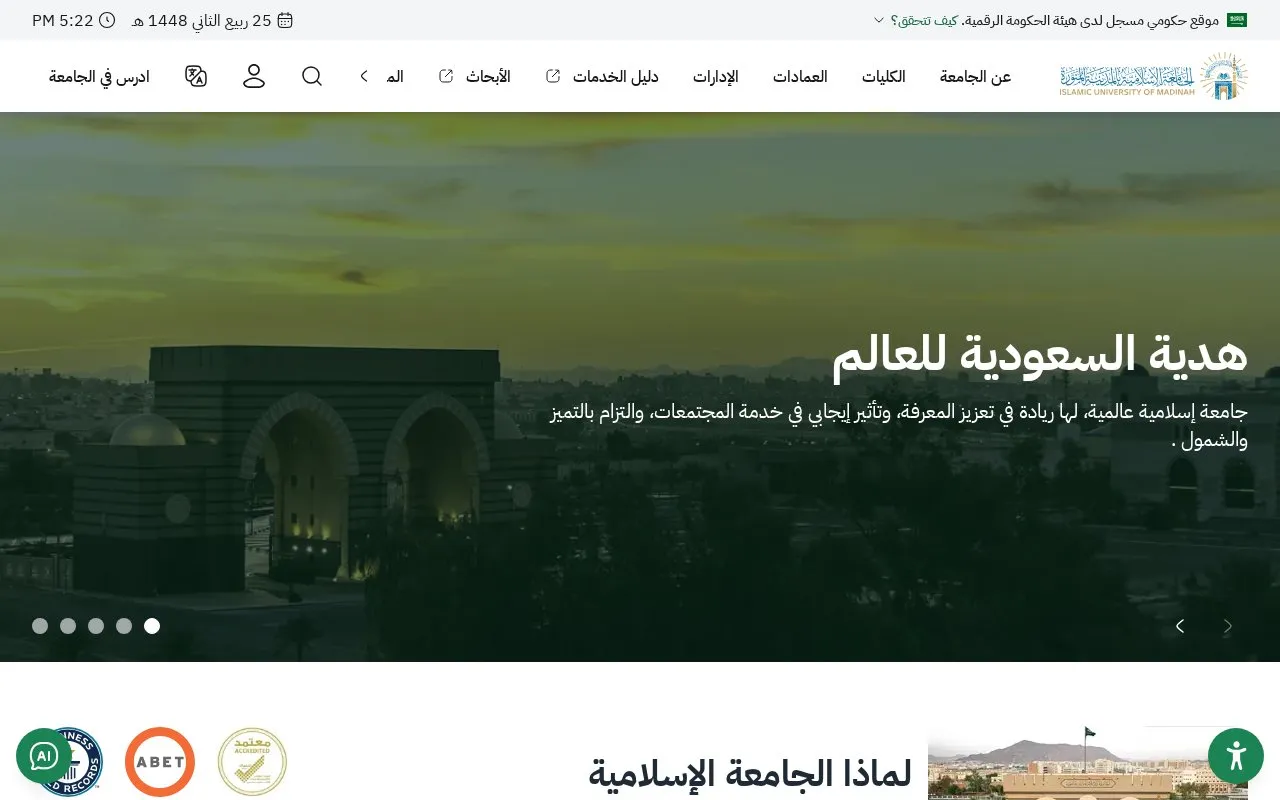The image size is (1280, 800).
Task: Select the active first carousel dot
Action: coord(152,626)
